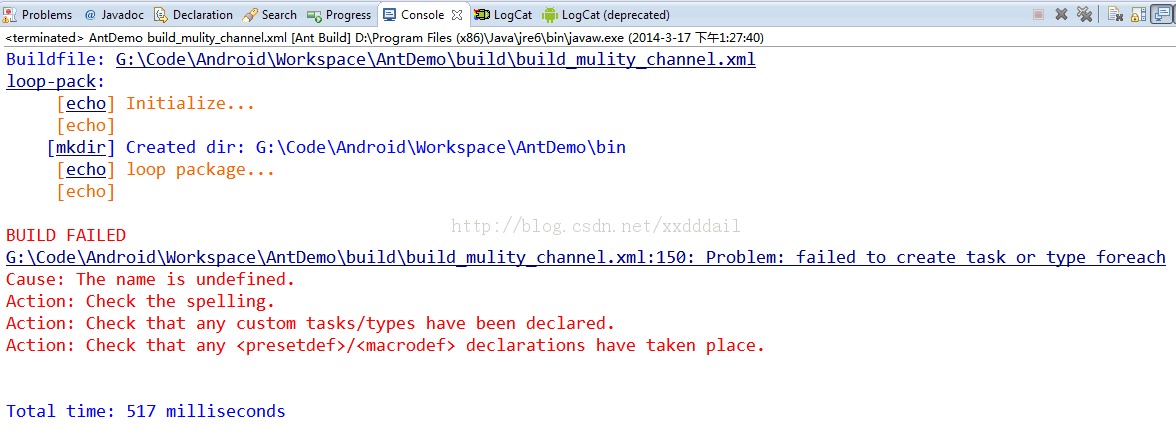This screenshot has width=1176, height=431.
Task: Click the 'custom tasks/types have been declared' line
Action: [310, 324]
